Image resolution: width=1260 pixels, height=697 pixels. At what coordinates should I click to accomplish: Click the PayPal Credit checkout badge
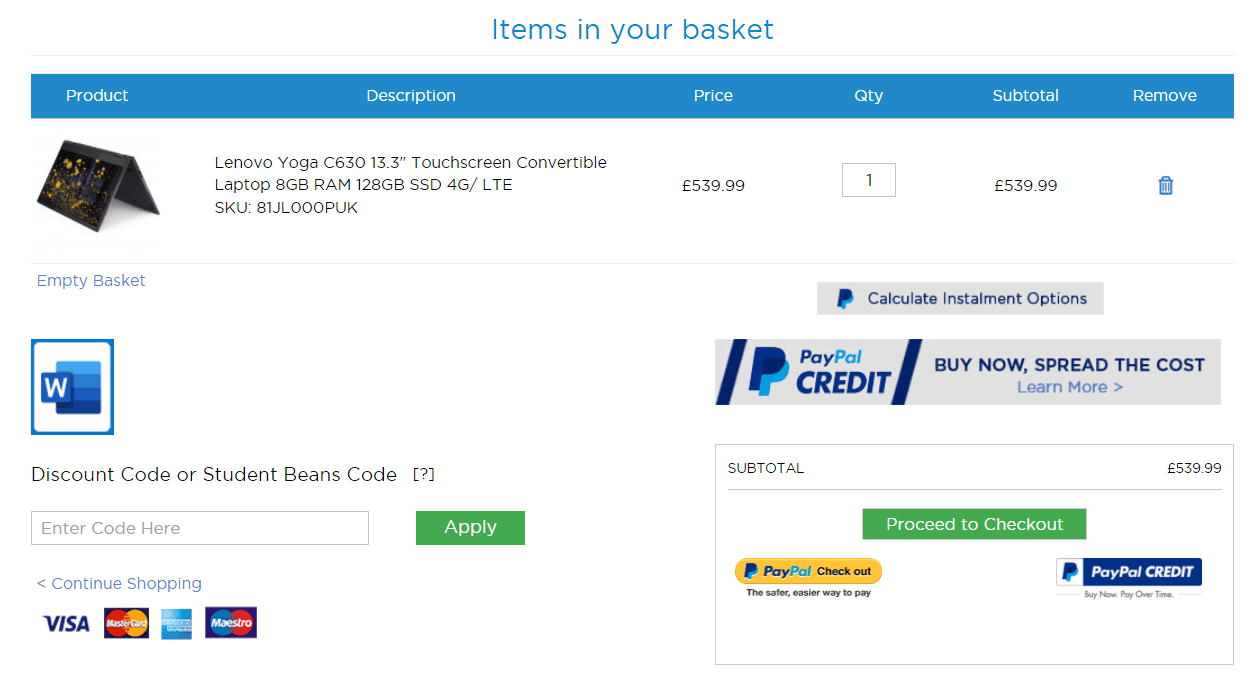click(1129, 577)
